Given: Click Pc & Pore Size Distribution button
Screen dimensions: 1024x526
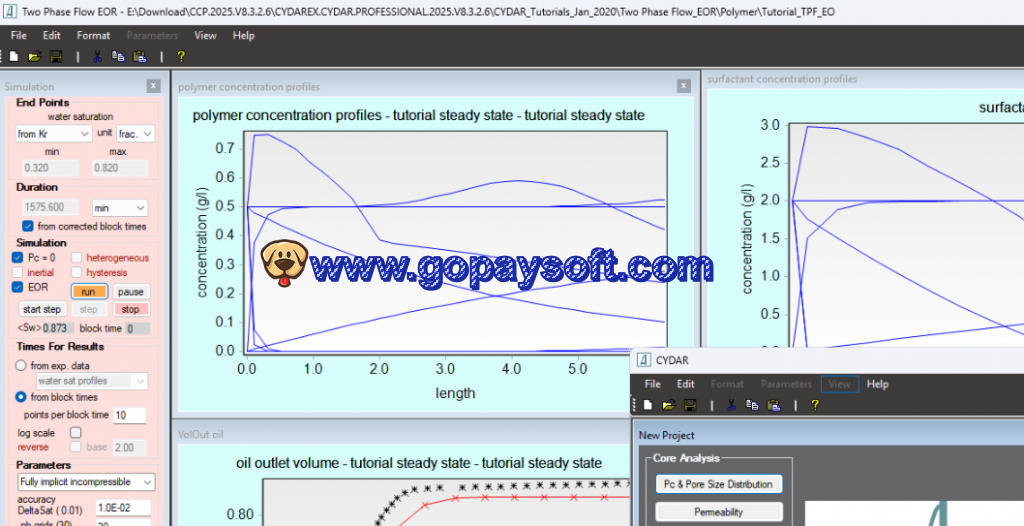Looking at the screenshot, I should coord(718,484).
